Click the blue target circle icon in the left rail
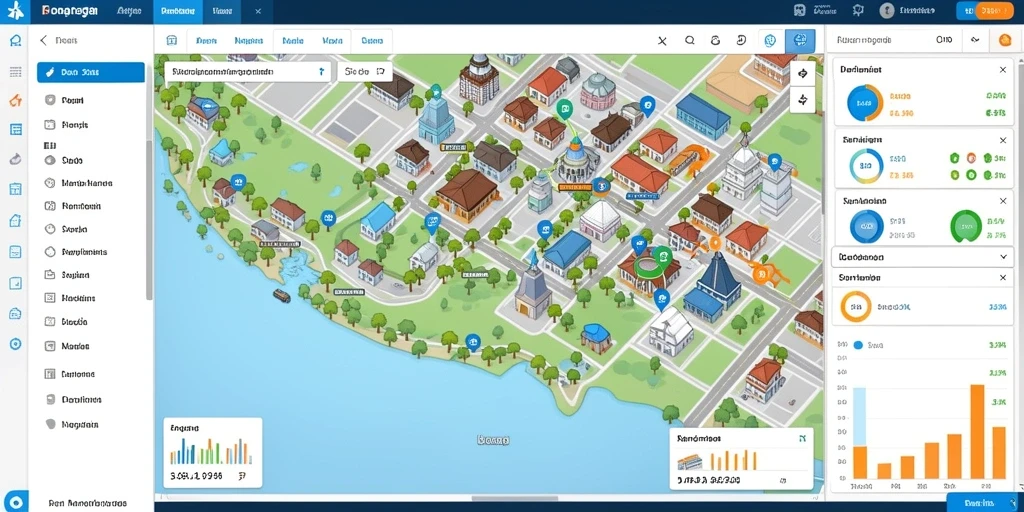 coord(16,344)
